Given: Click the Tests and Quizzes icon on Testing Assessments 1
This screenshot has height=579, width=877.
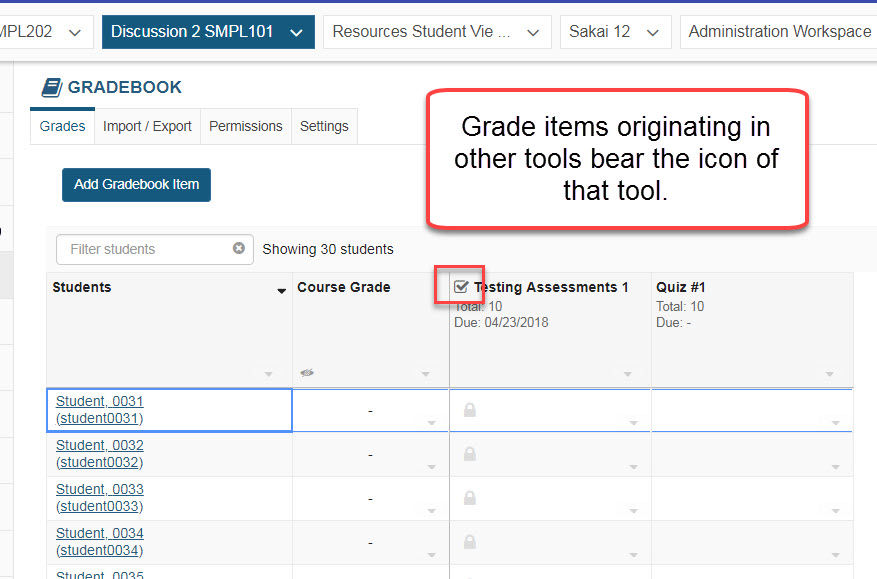Looking at the screenshot, I should tap(460, 285).
